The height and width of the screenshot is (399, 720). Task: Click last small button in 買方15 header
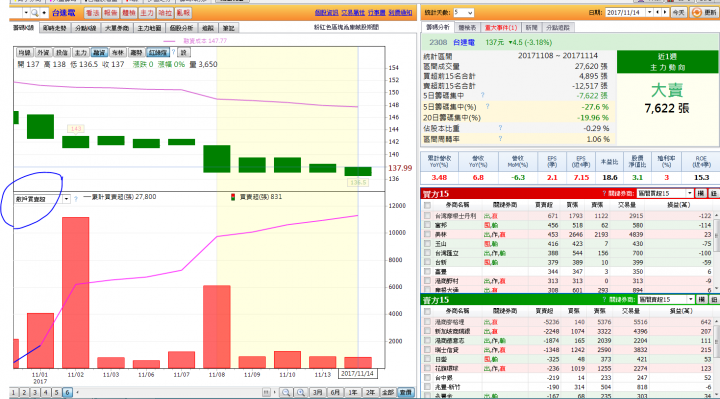(x=714, y=193)
